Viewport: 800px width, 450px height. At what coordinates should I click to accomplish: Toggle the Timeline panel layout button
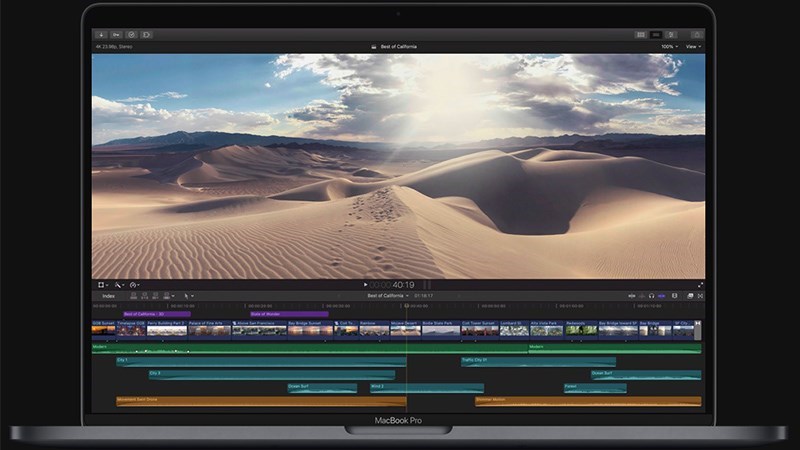coord(656,35)
